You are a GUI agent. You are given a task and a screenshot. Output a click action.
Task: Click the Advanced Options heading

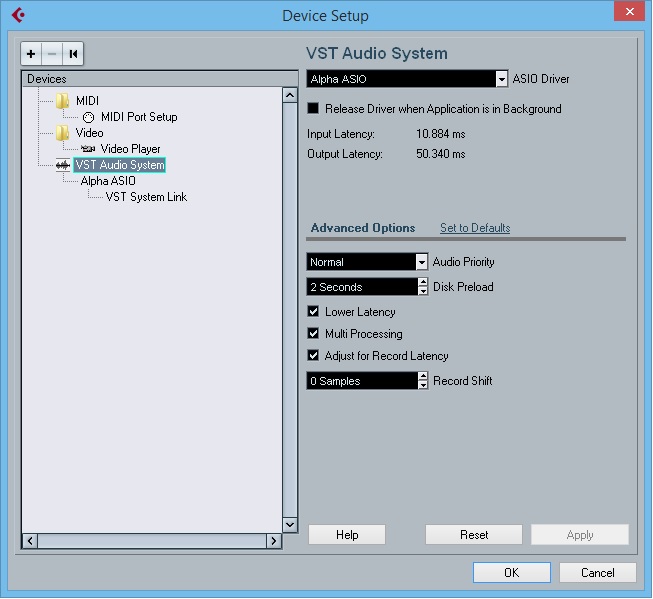point(363,228)
